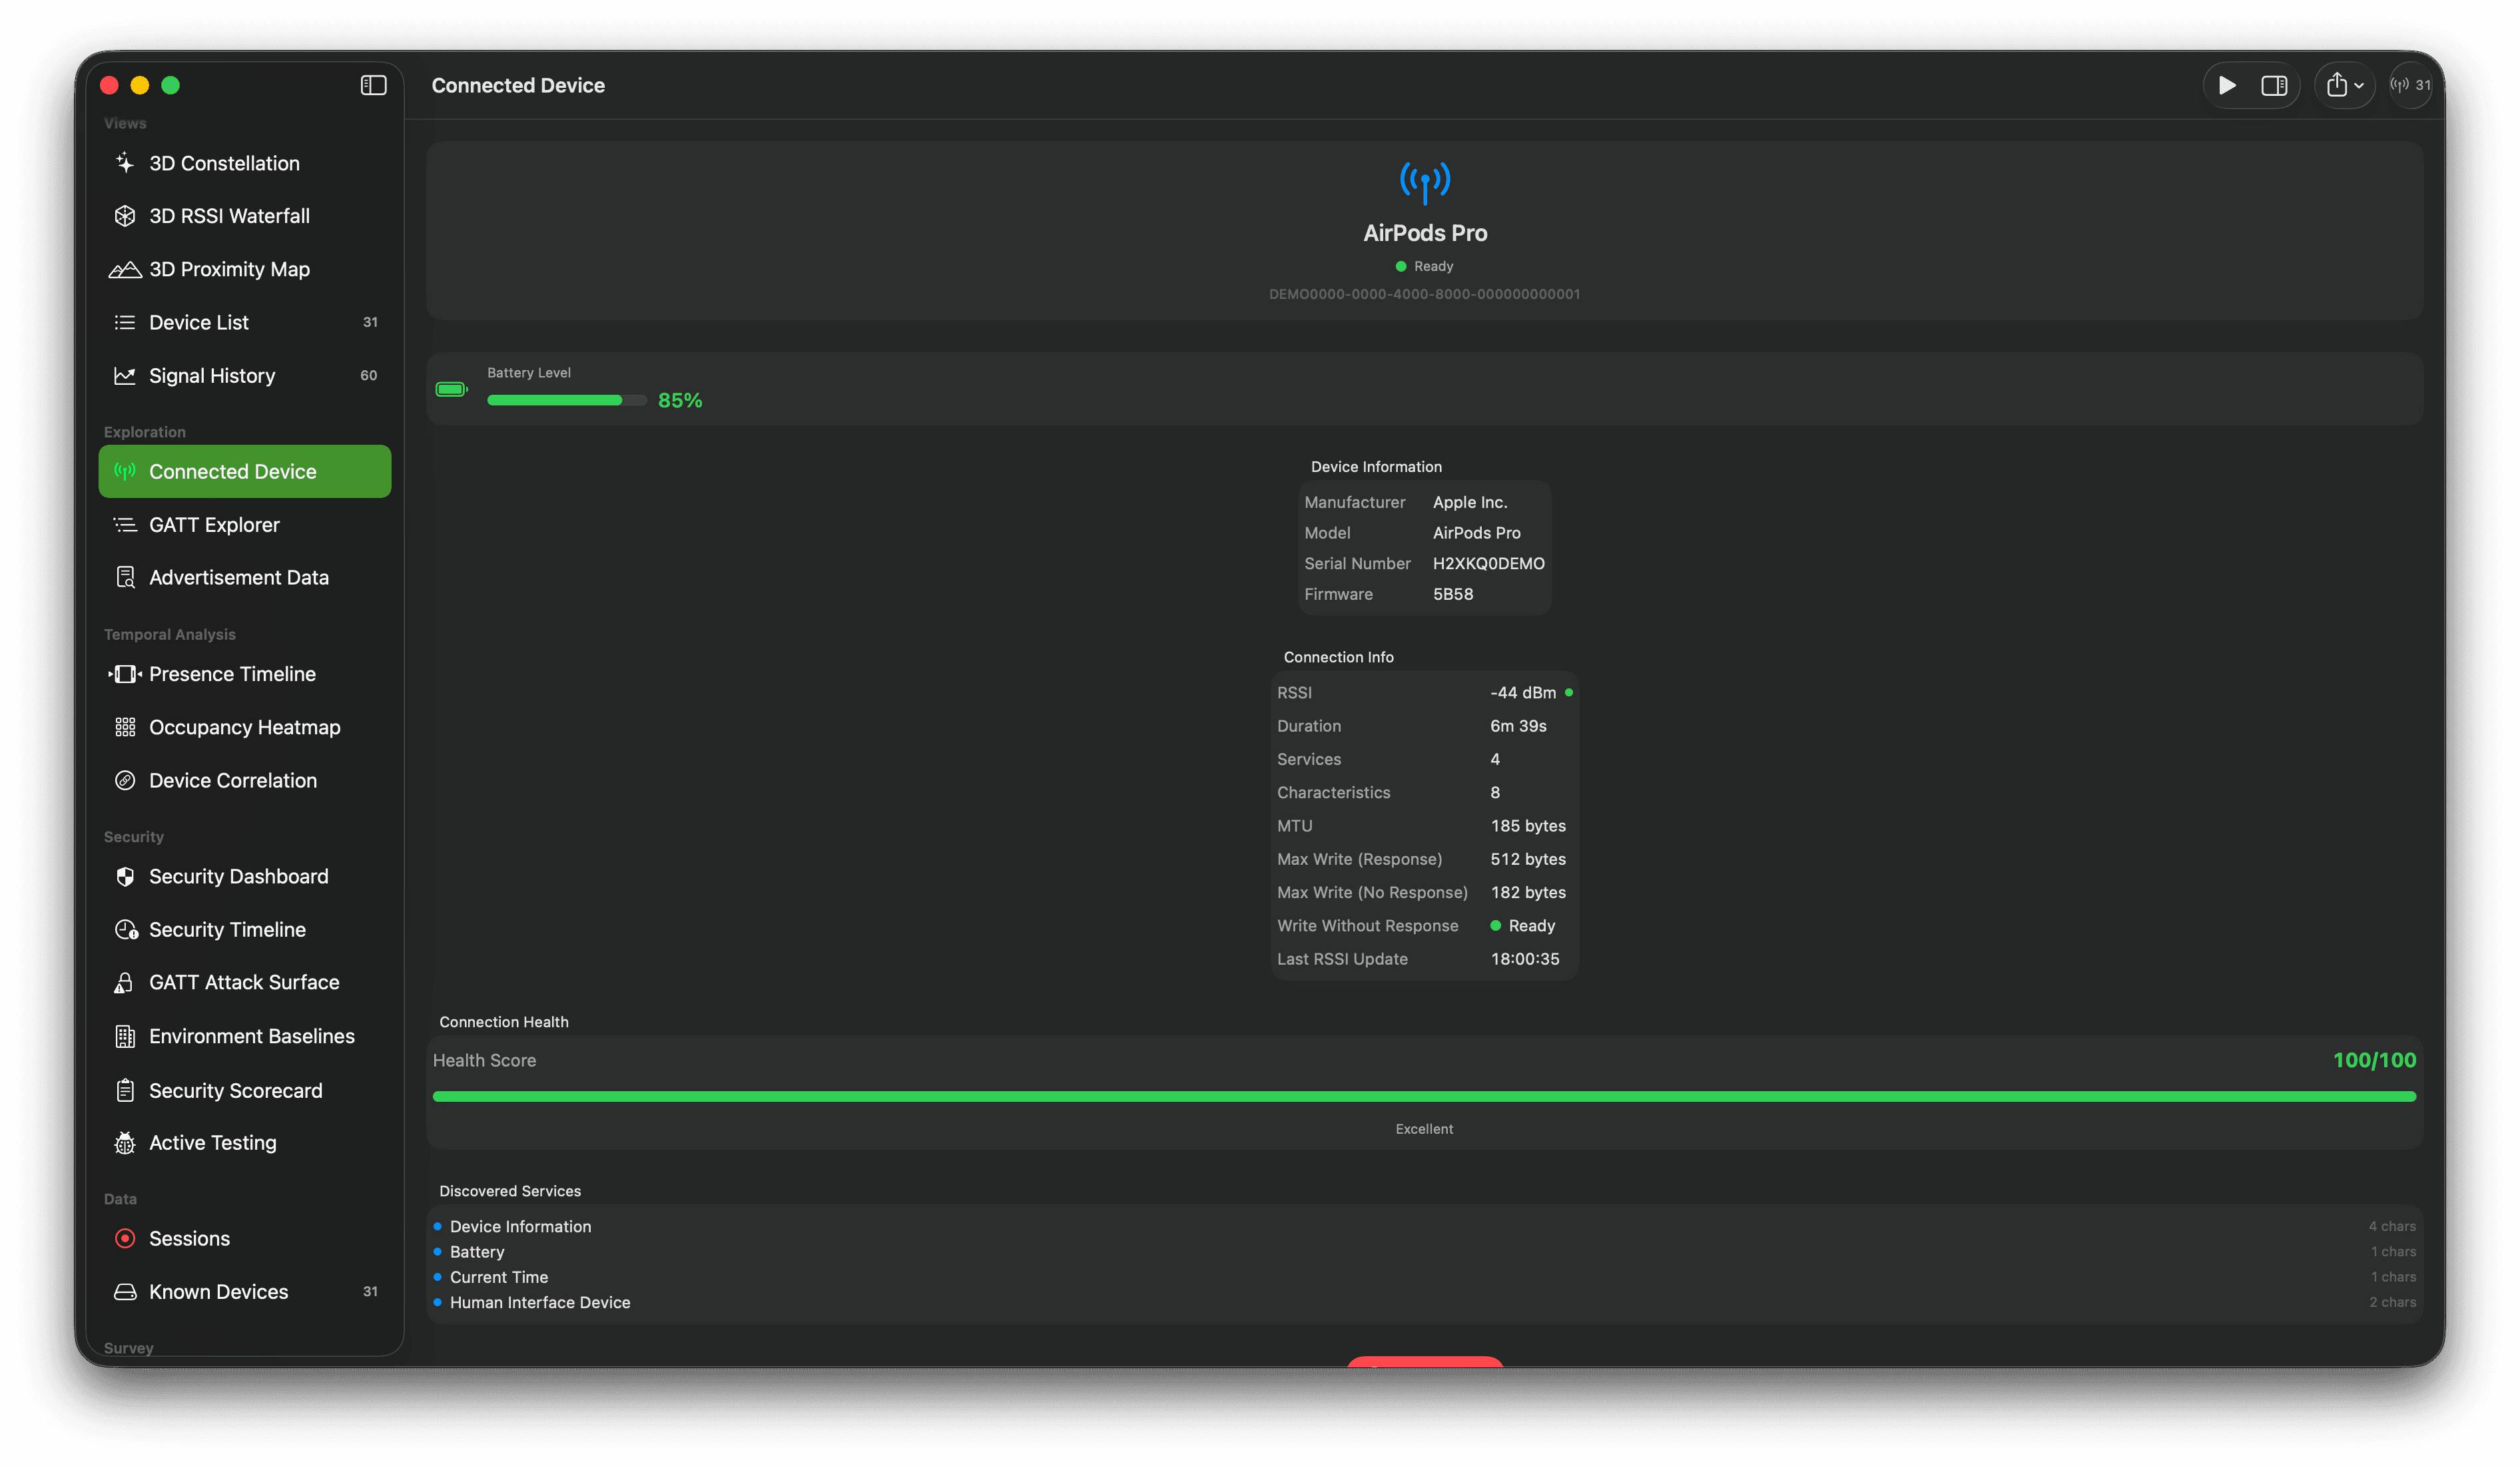Click the Connected Device antenna sidebar icon

pyautogui.click(x=125, y=471)
